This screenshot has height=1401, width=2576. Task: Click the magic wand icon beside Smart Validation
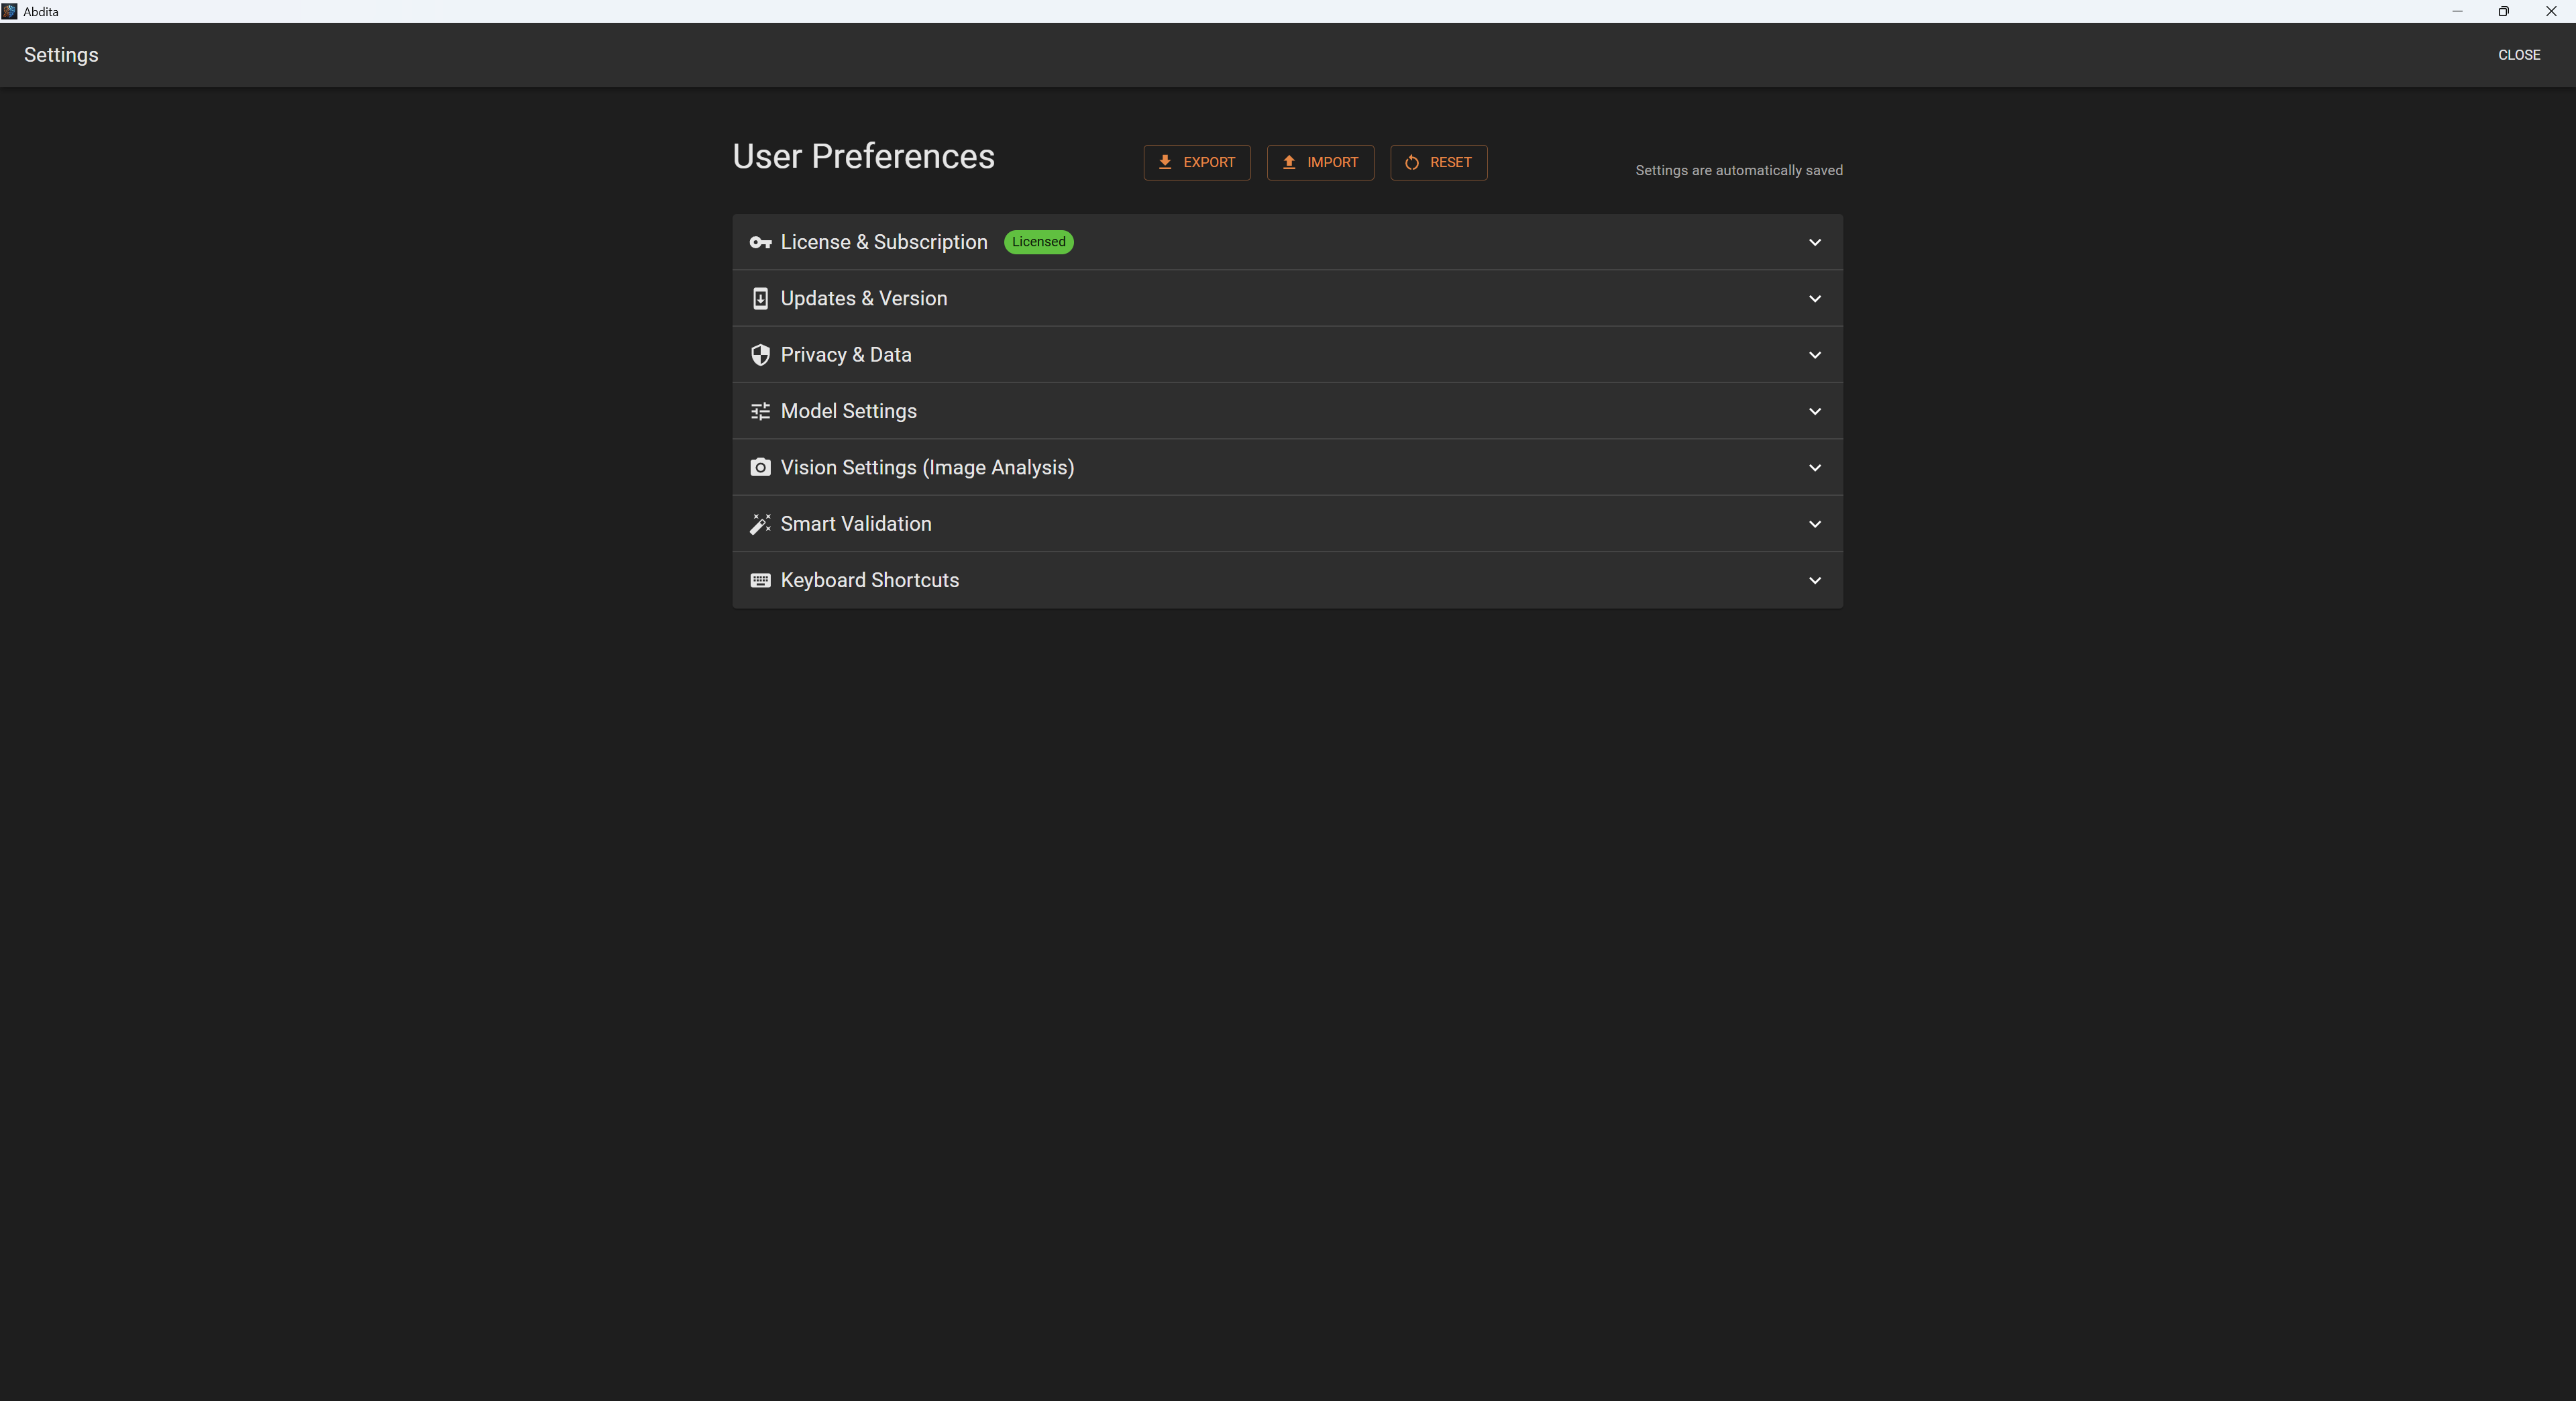click(760, 524)
